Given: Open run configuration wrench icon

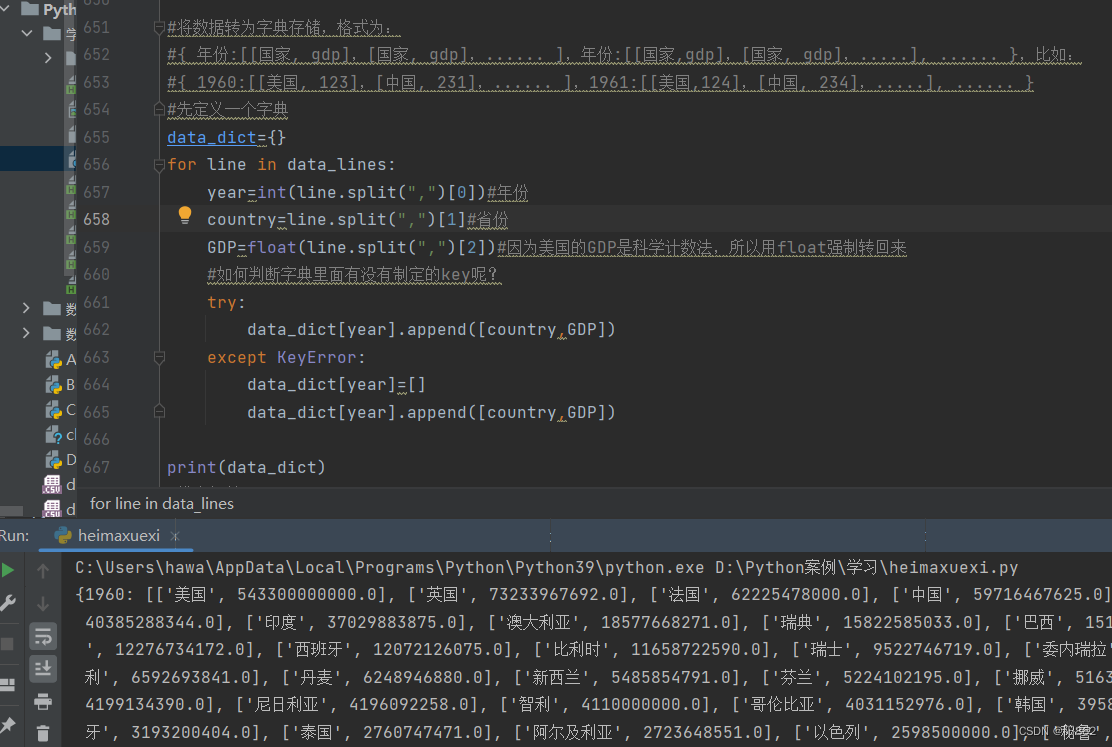Looking at the screenshot, I should pyautogui.click(x=7, y=603).
